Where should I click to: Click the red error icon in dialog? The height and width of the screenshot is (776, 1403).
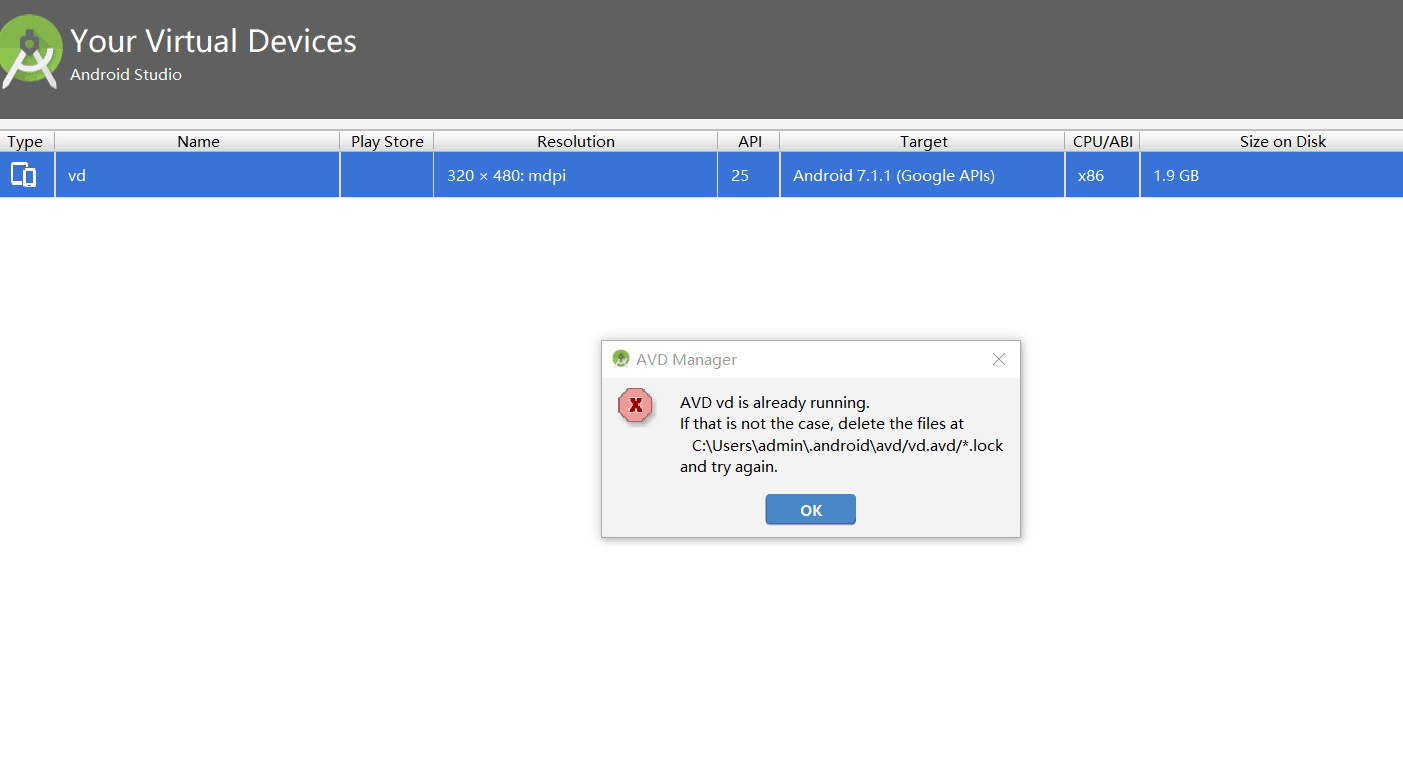click(635, 405)
